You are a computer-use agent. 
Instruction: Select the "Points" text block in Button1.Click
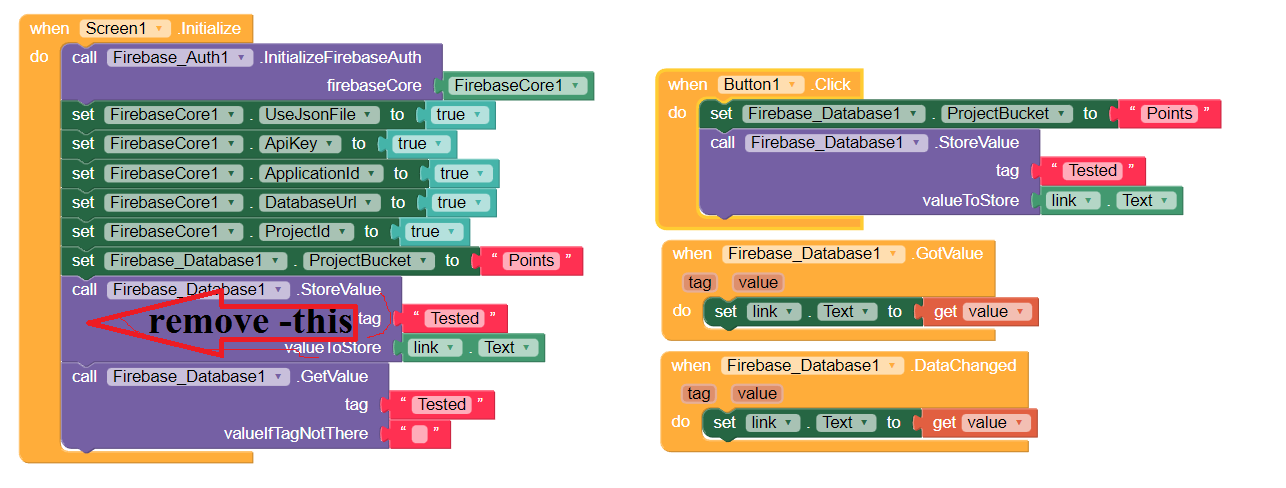point(1169,113)
